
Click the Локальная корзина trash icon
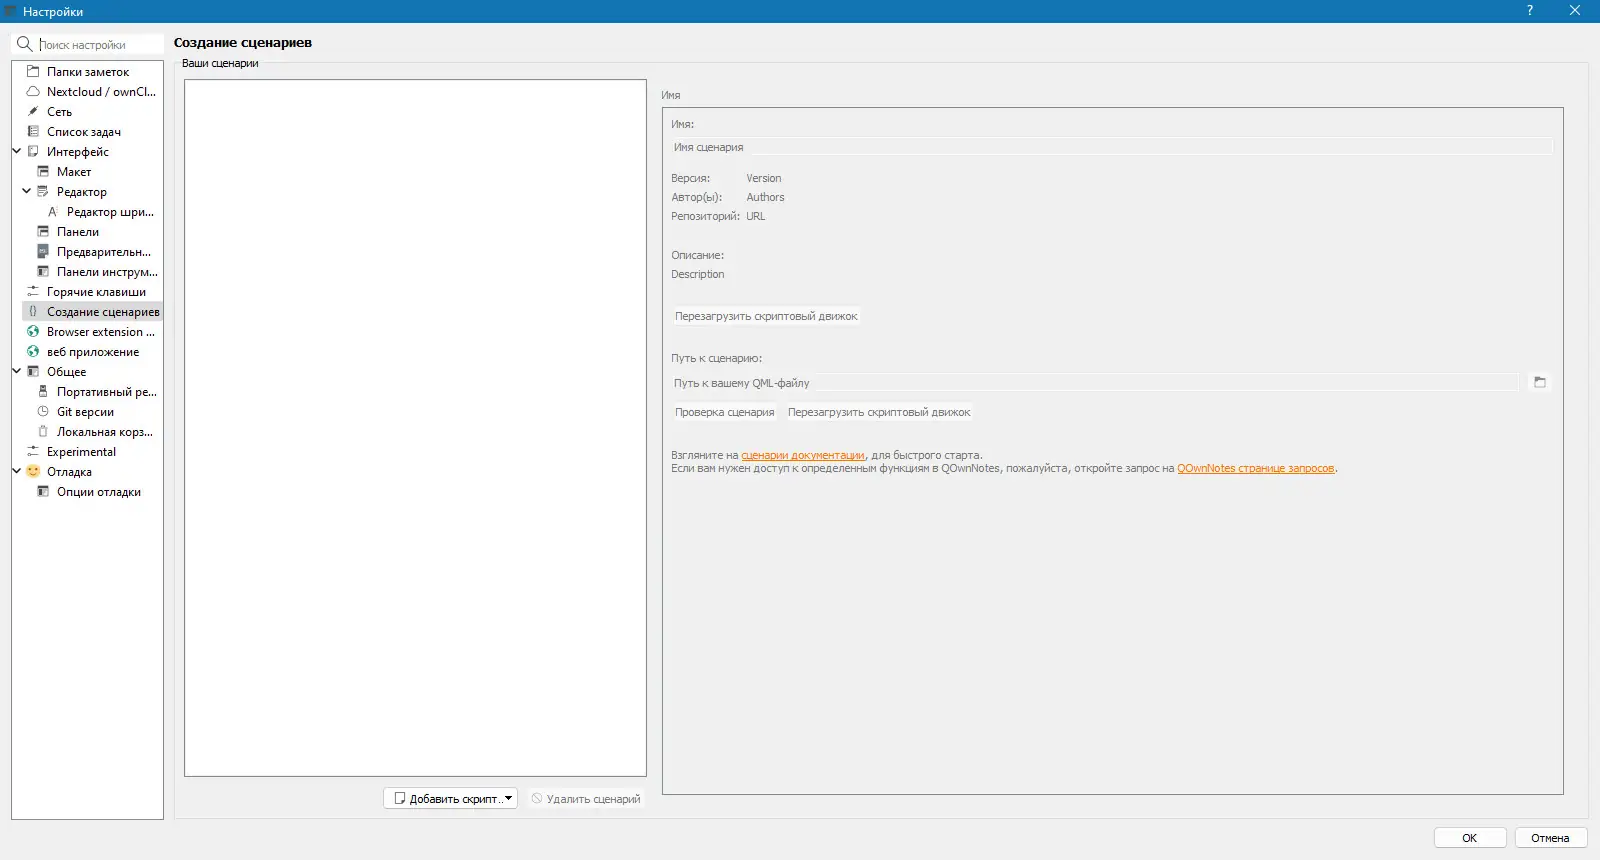tap(43, 432)
